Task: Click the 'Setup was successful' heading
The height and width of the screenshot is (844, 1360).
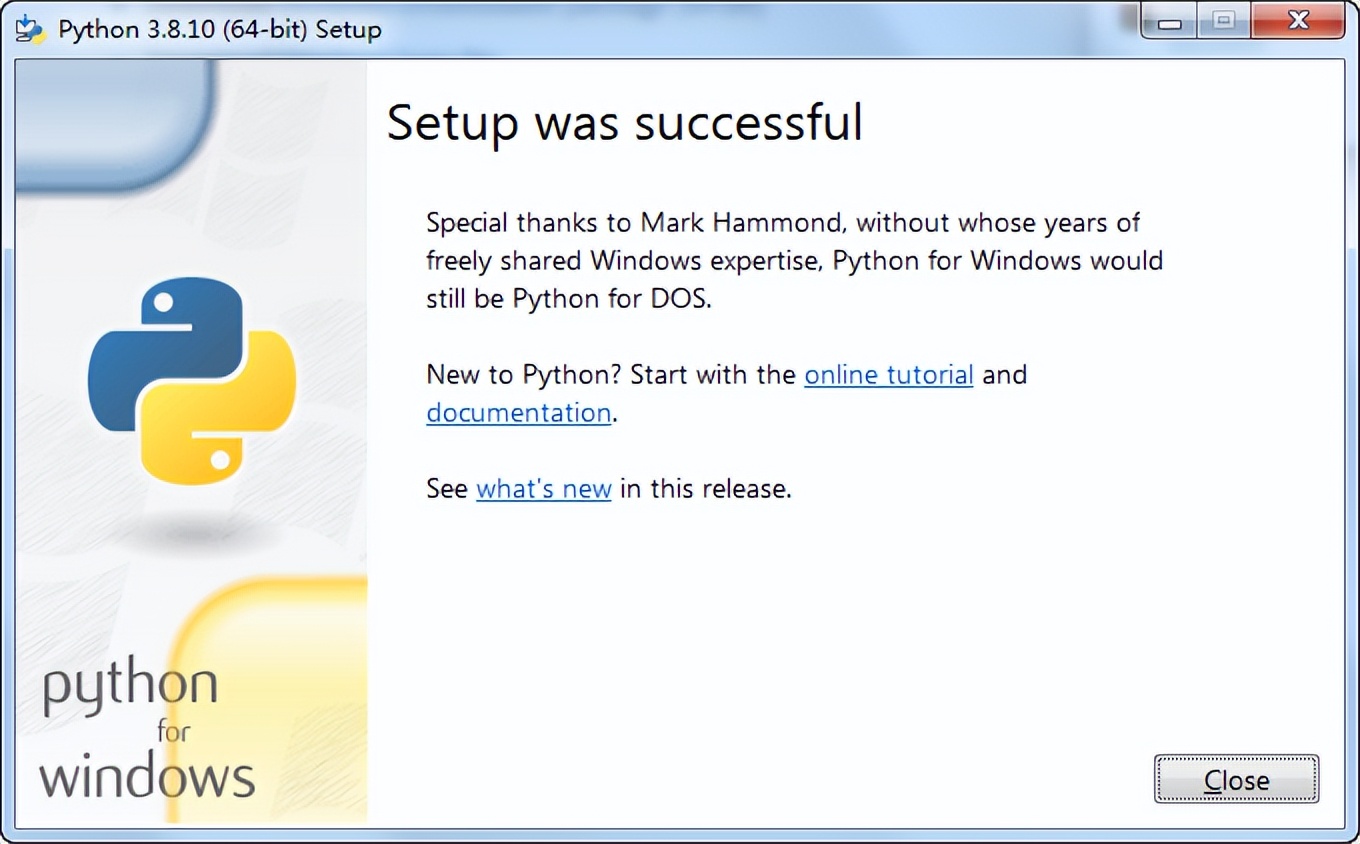Action: [x=624, y=123]
